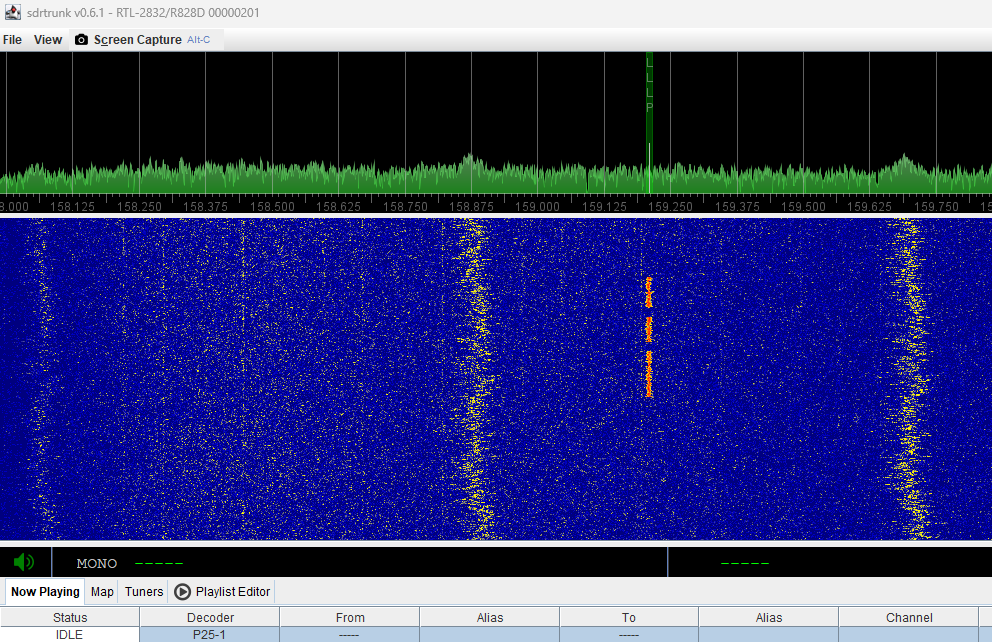Click the To column header
Image resolution: width=992 pixels, height=642 pixels.
(x=629, y=617)
